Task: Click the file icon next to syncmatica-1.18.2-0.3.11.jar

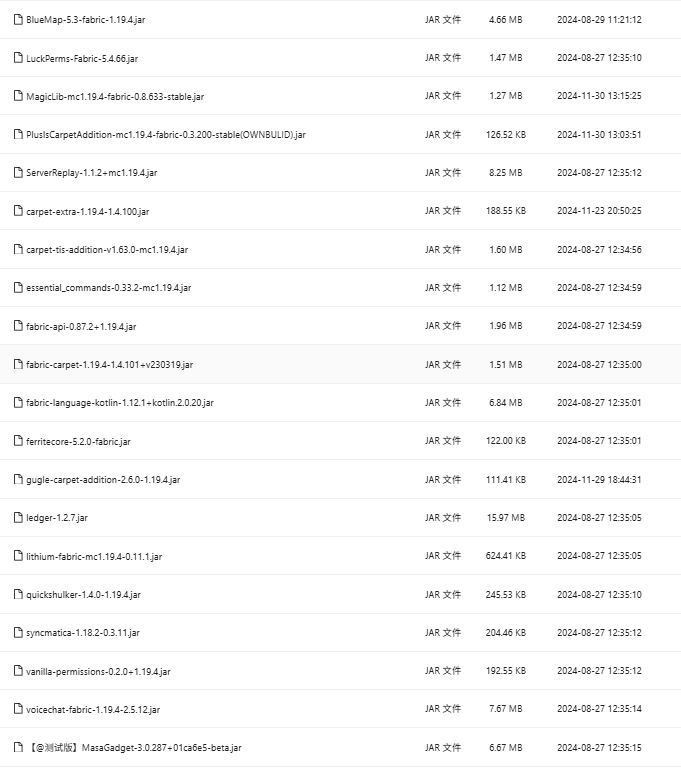Action: pos(18,632)
